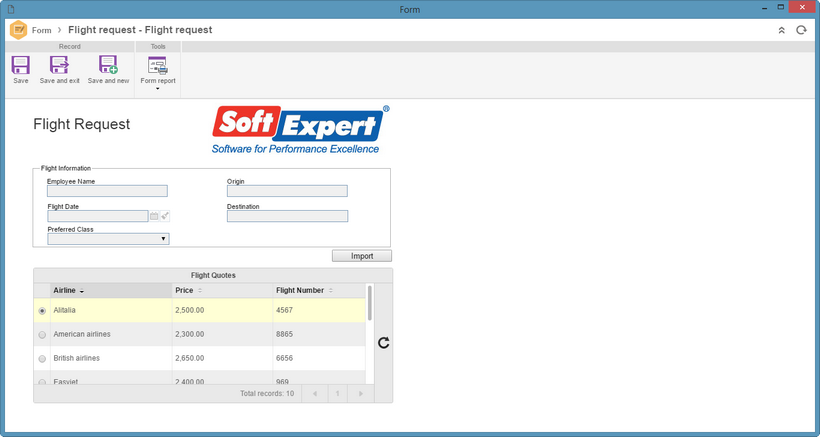The image size is (820, 437).
Task: Click flight number 6656 cell
Action: click(x=319, y=359)
